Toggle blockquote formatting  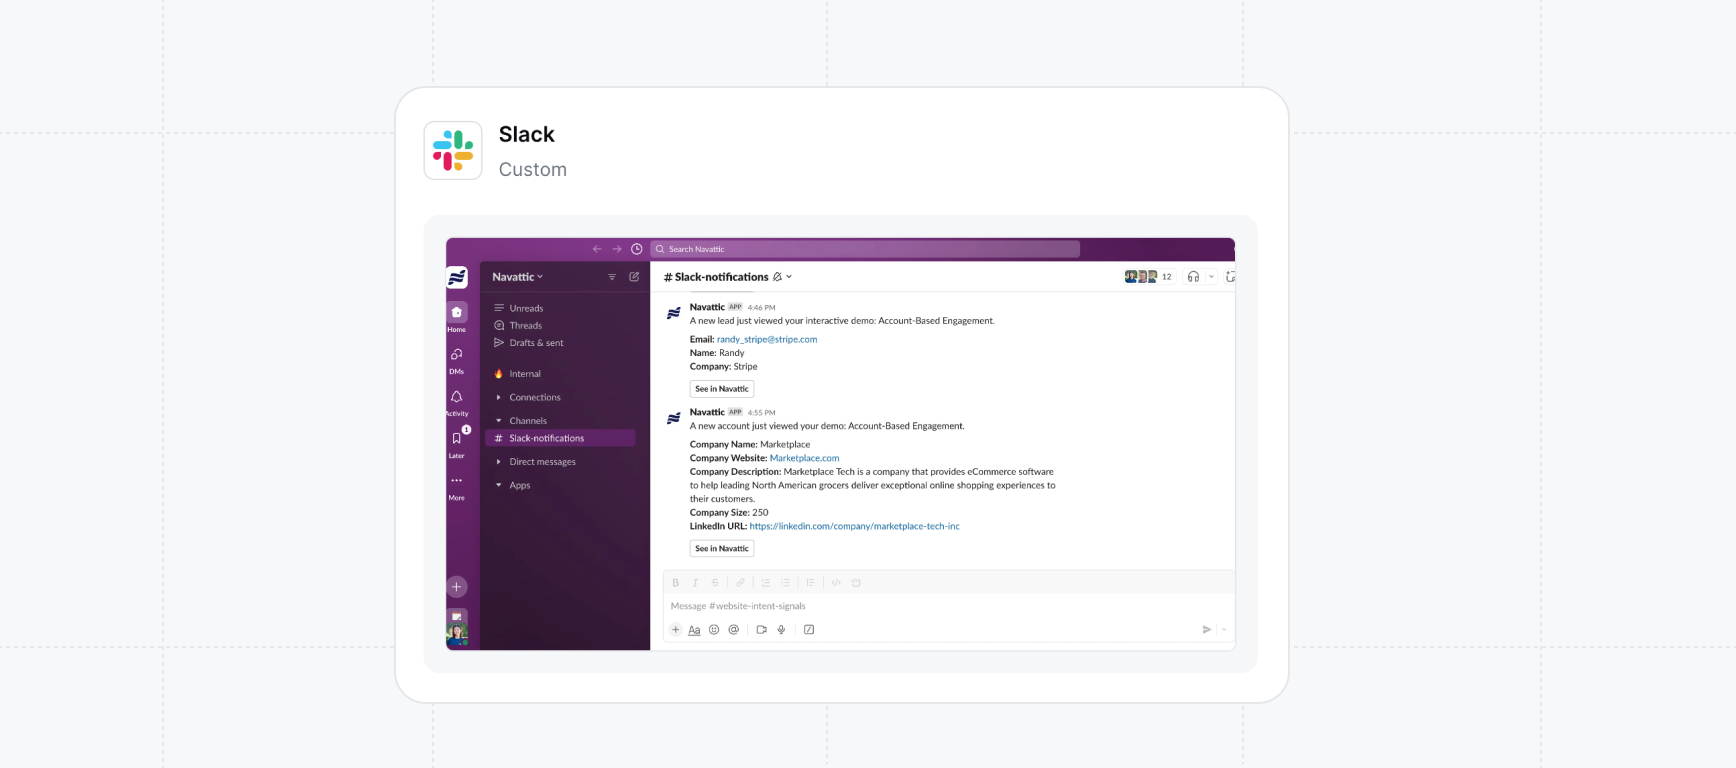[x=811, y=583]
